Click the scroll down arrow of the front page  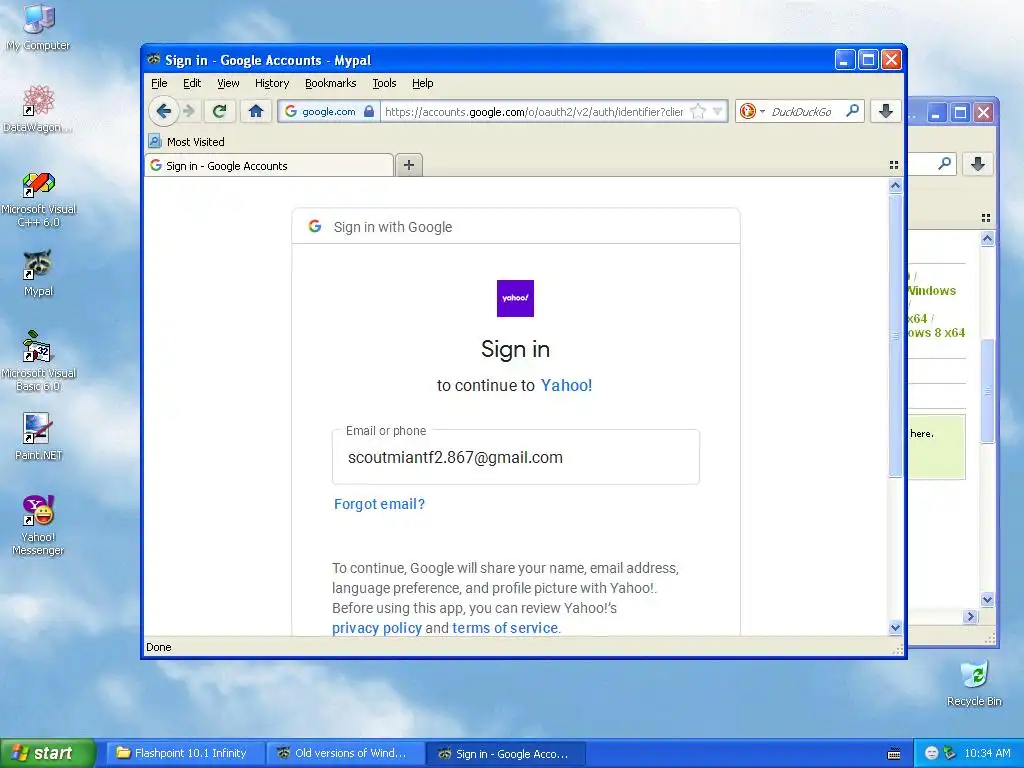coord(895,628)
